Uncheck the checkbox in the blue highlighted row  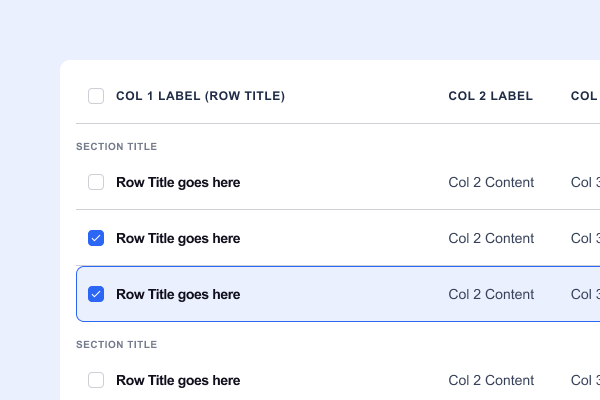tap(96, 294)
